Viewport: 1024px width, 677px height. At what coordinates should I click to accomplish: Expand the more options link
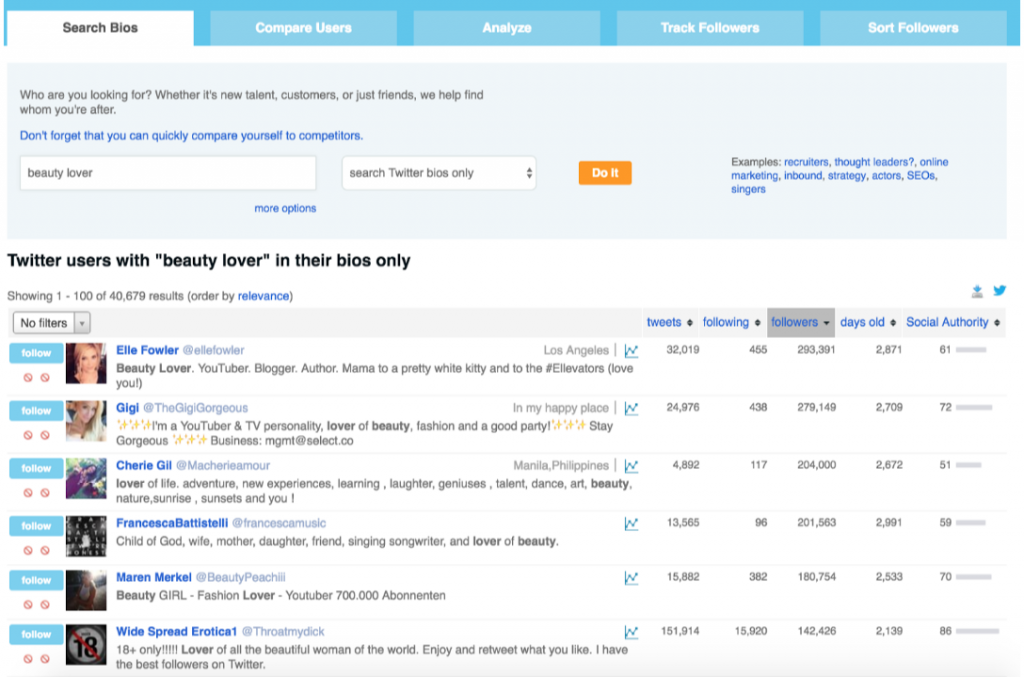(285, 208)
